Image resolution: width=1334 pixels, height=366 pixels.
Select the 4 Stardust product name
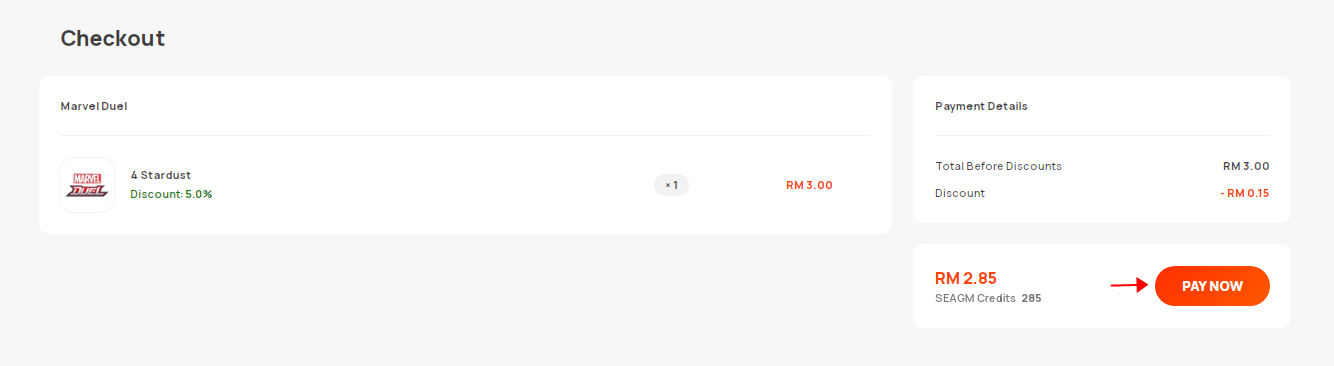coord(161,175)
